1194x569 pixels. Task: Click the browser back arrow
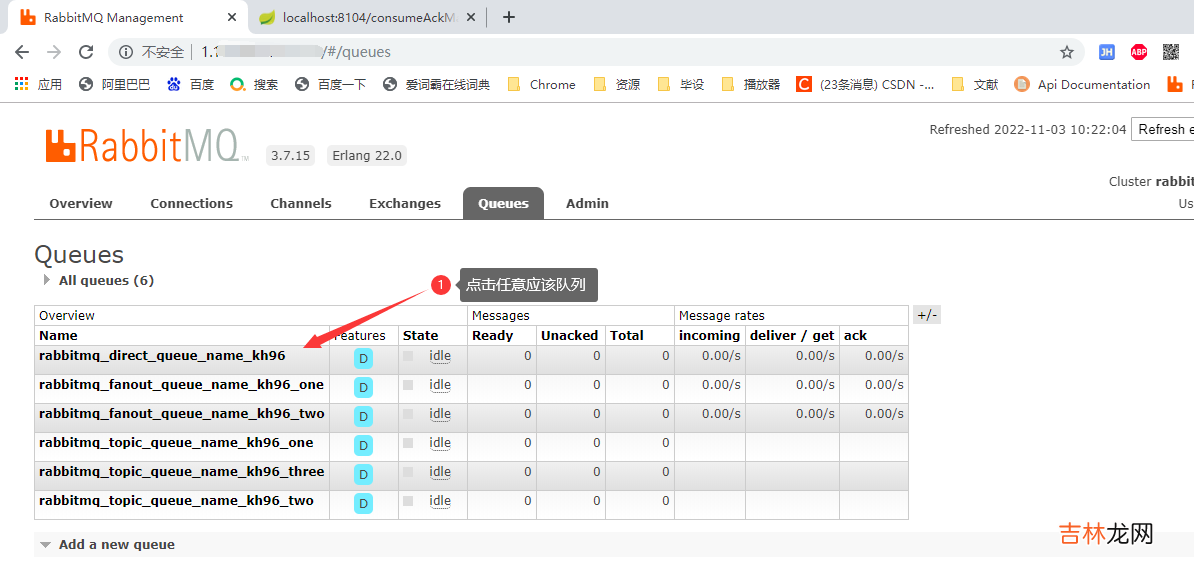22,52
